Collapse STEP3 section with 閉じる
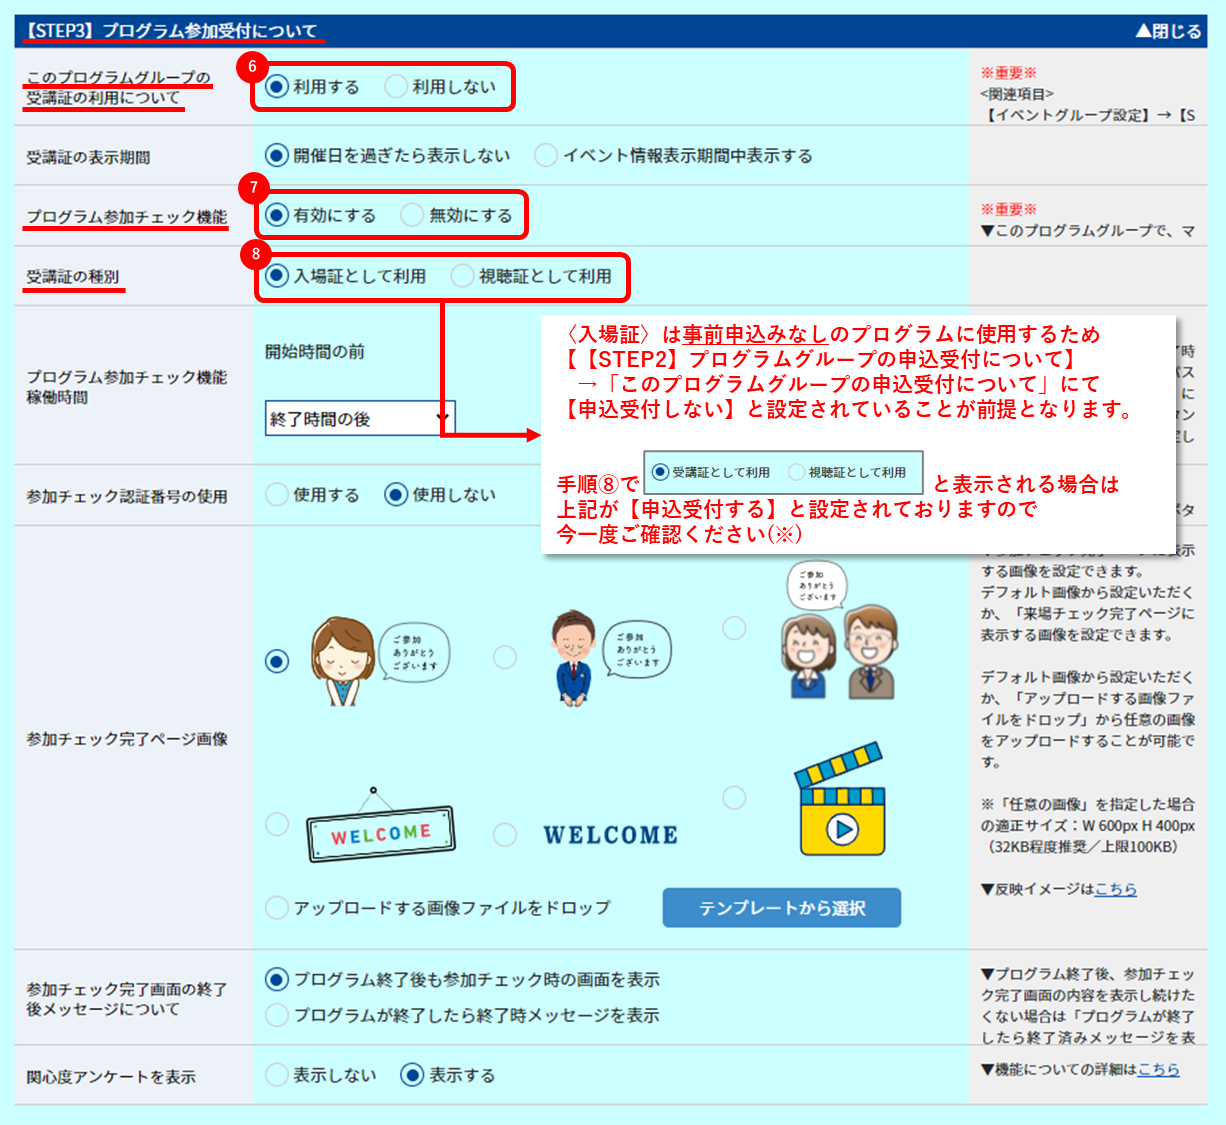The image size is (1226, 1125). [1167, 31]
